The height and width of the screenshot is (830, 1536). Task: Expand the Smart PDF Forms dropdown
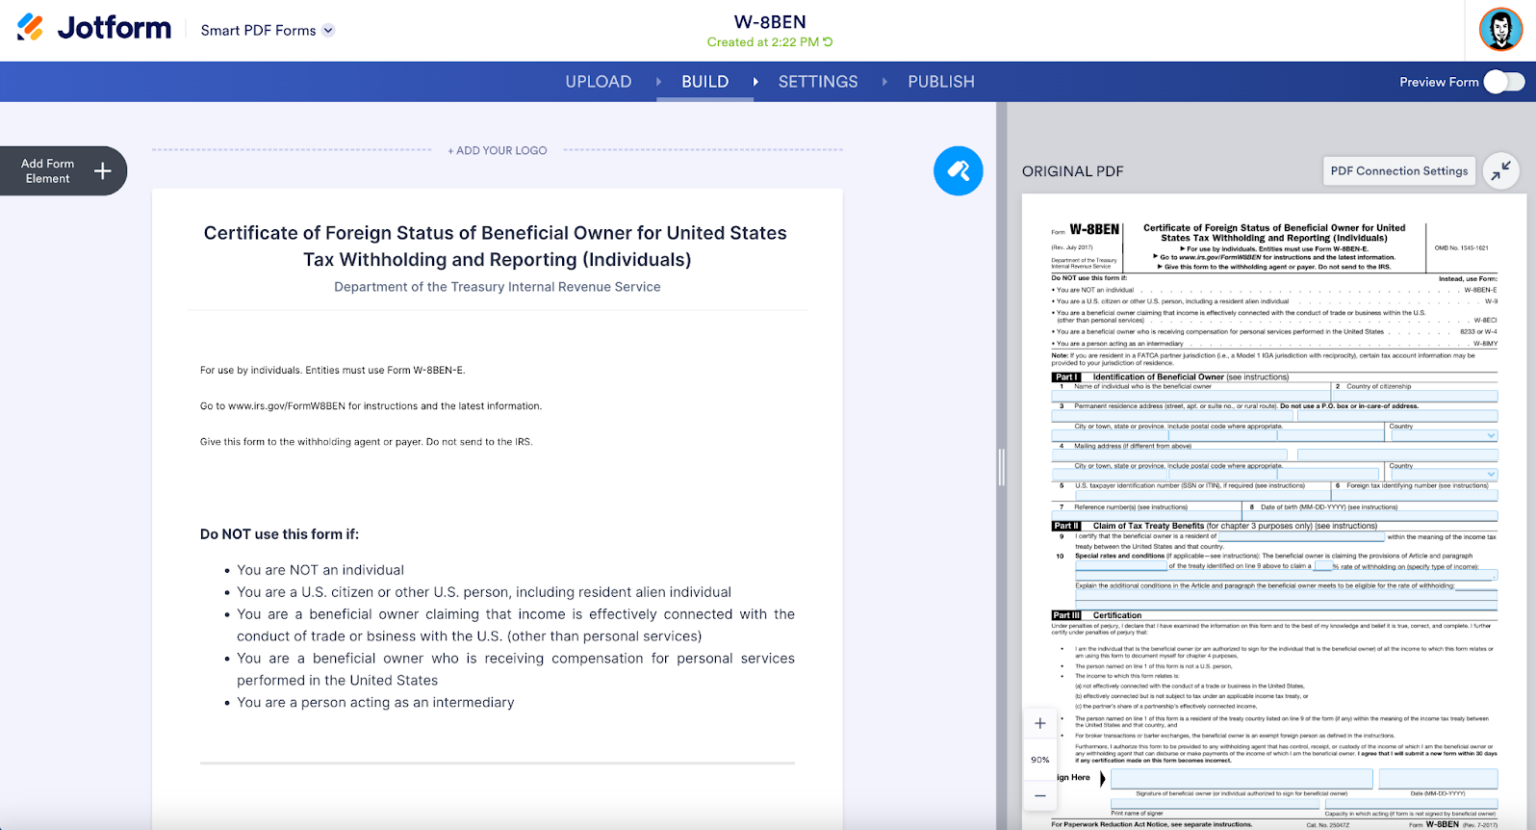point(328,30)
